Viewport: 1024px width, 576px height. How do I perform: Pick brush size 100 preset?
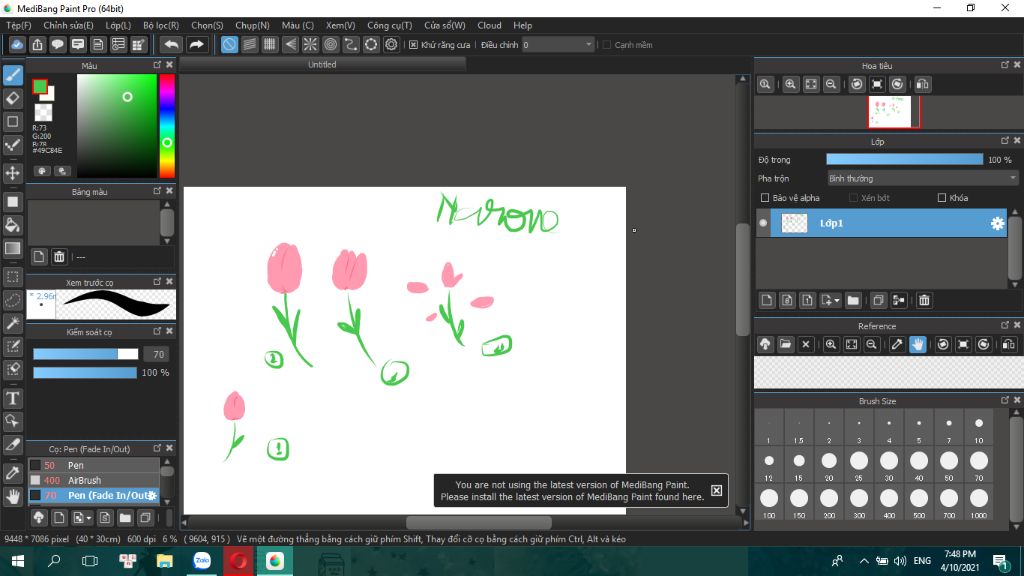click(769, 502)
